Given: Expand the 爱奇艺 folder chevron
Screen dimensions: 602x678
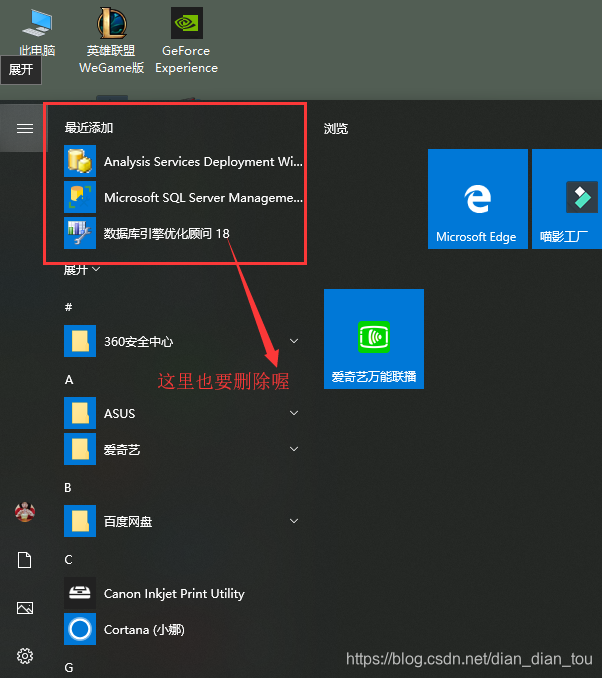Looking at the screenshot, I should (x=294, y=449).
